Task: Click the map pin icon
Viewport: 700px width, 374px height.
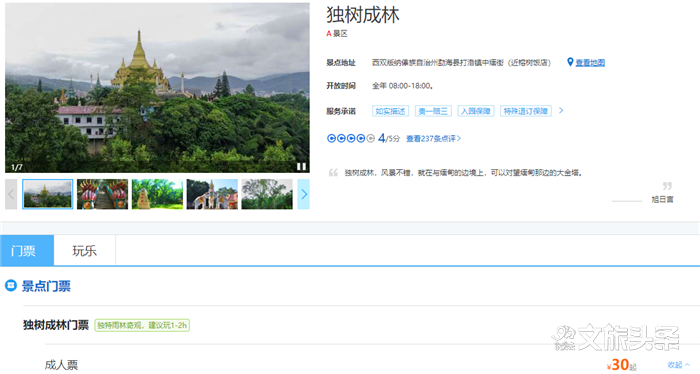Action: coord(570,62)
